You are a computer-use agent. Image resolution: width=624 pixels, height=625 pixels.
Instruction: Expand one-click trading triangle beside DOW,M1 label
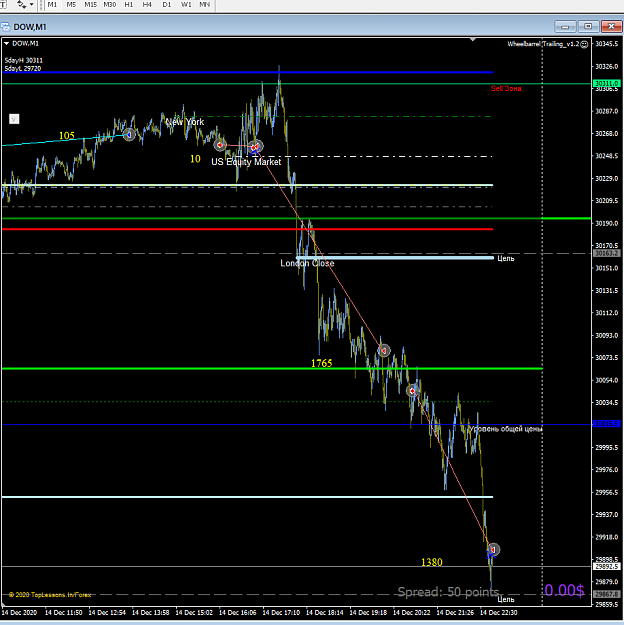(6, 43)
